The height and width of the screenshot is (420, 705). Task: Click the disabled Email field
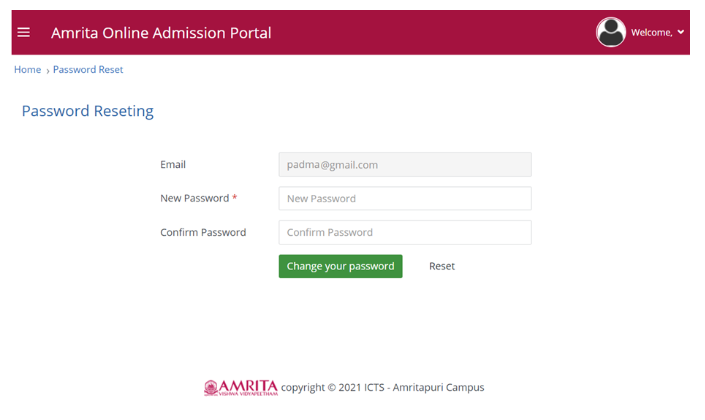pyautogui.click(x=404, y=165)
